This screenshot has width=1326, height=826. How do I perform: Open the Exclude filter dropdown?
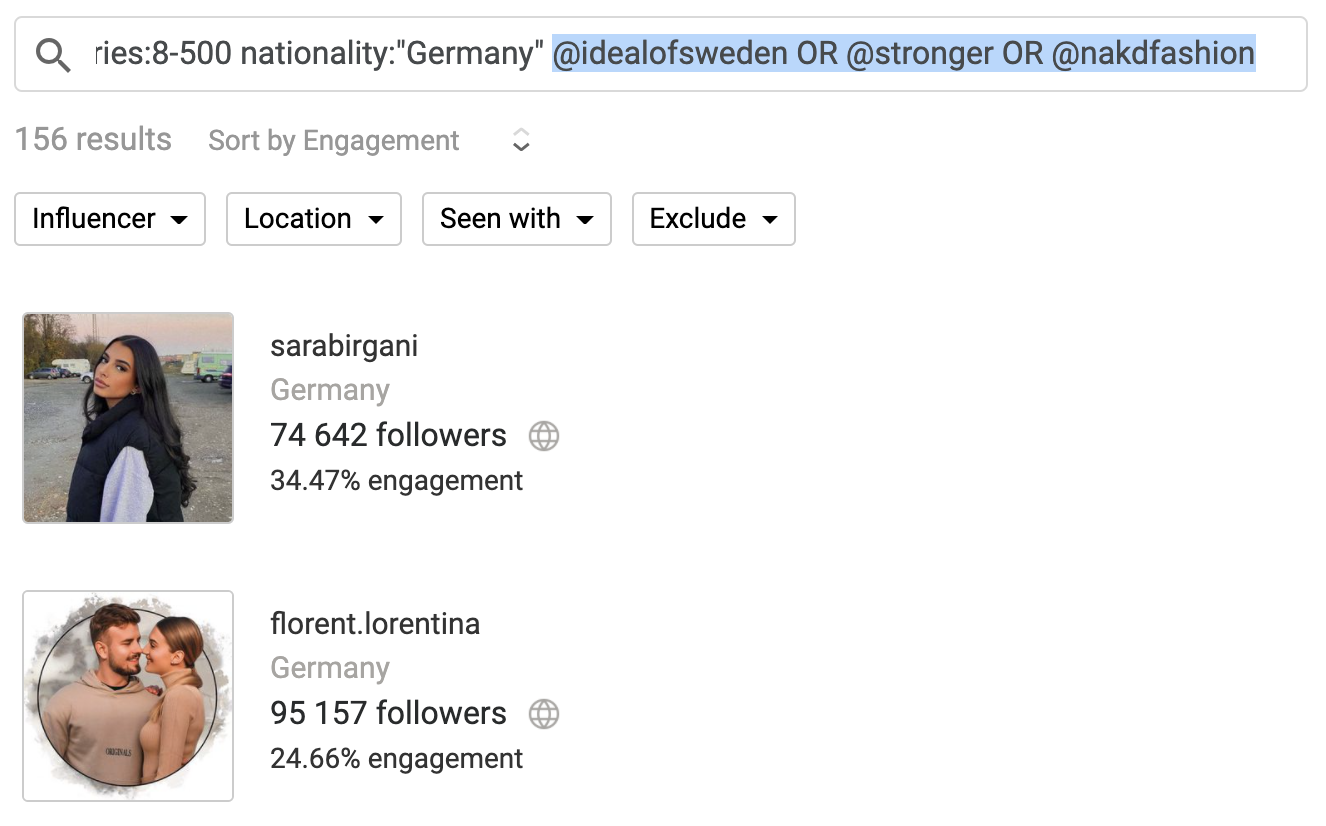(714, 219)
